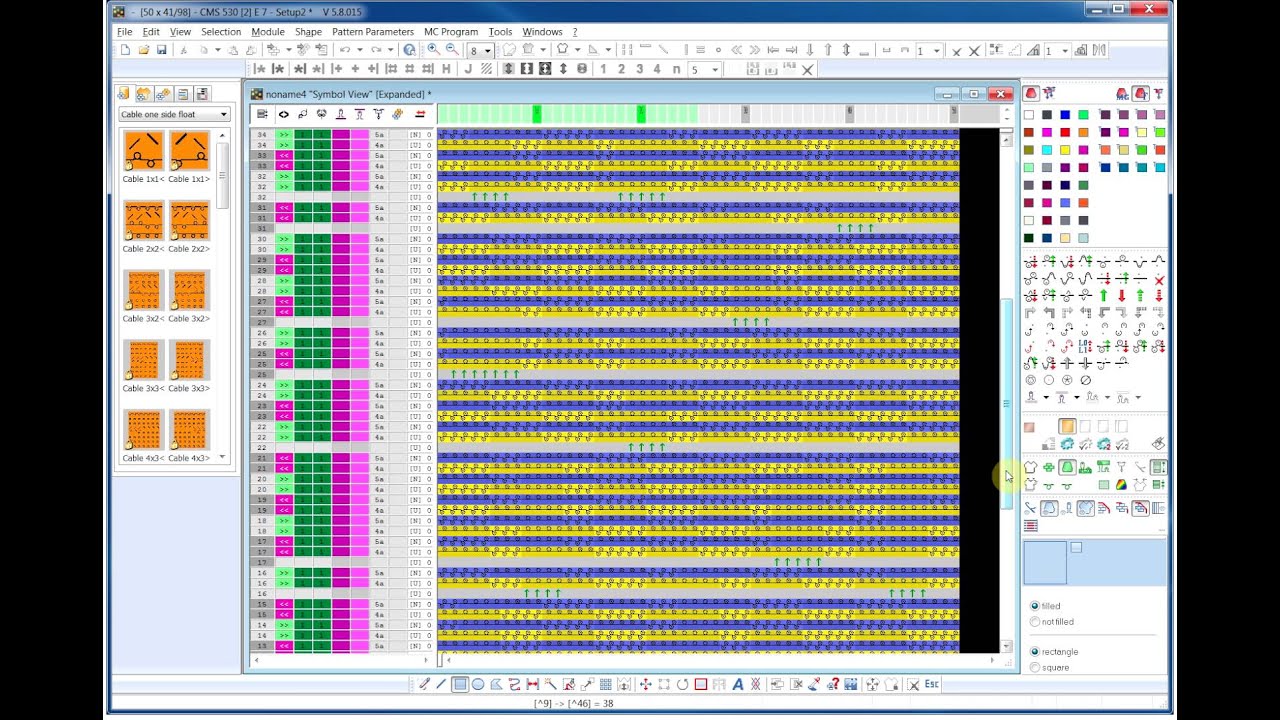
Task: Open the Module menu
Action: (x=268, y=32)
